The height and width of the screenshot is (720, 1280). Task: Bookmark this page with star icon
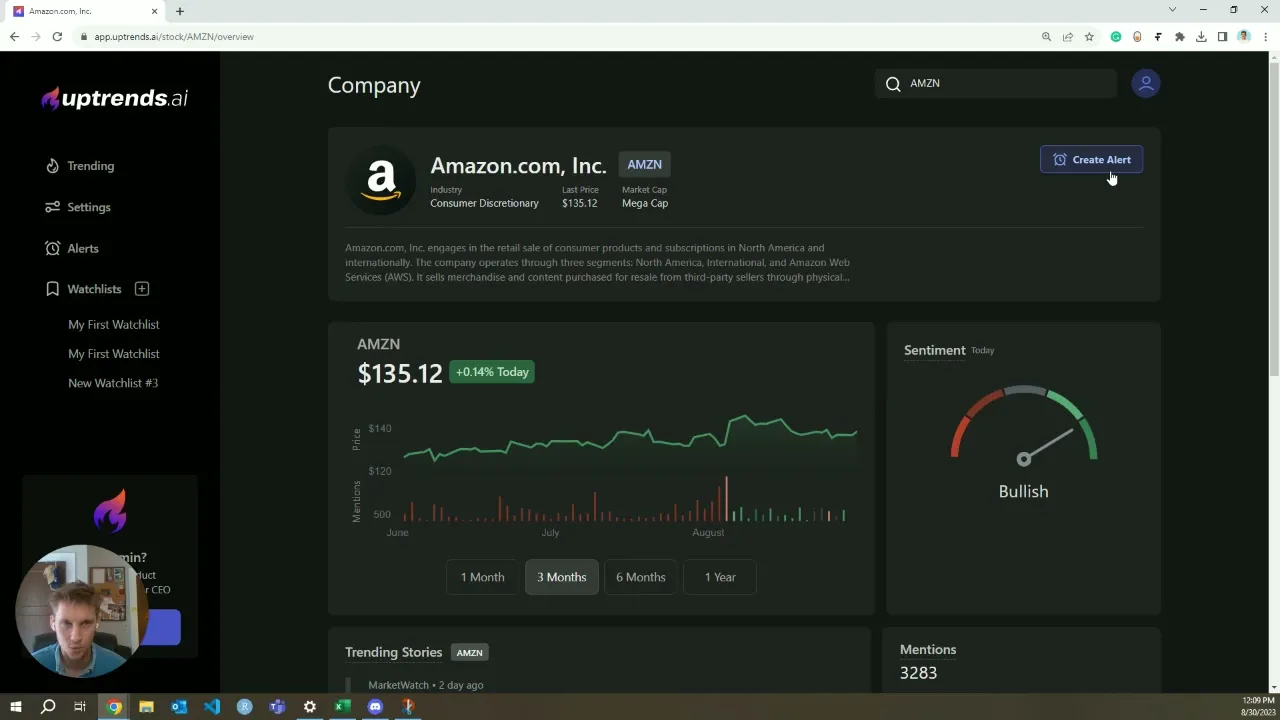click(x=1089, y=37)
